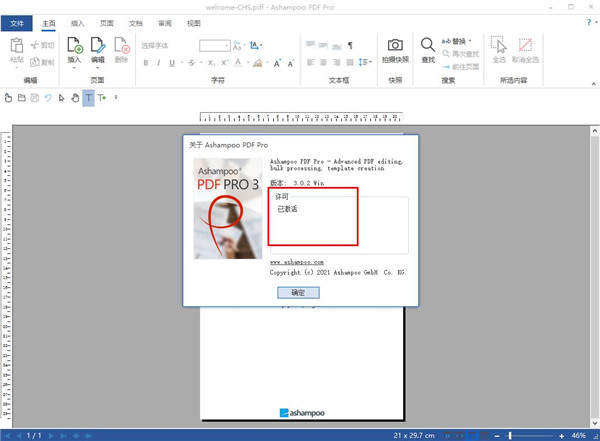Screen dimensions: 600x441
Task: Select the hand pan tool
Action: (75, 98)
